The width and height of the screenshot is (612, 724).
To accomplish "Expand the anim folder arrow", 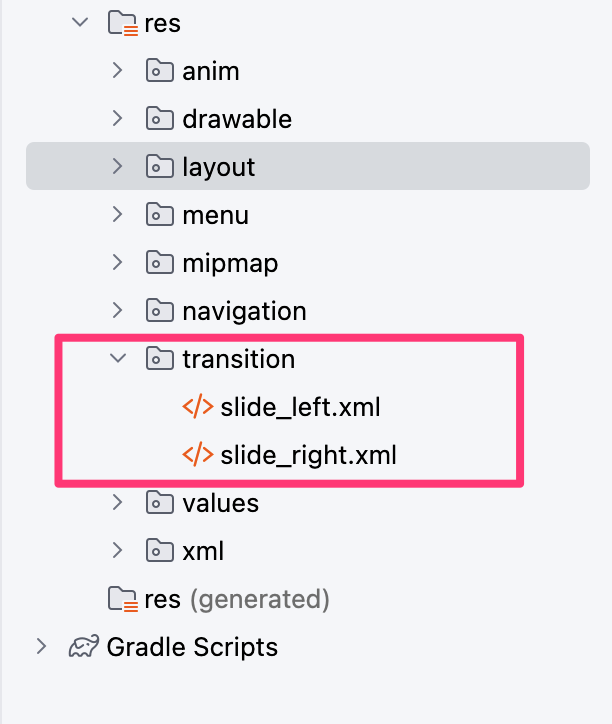I will coord(117,71).
